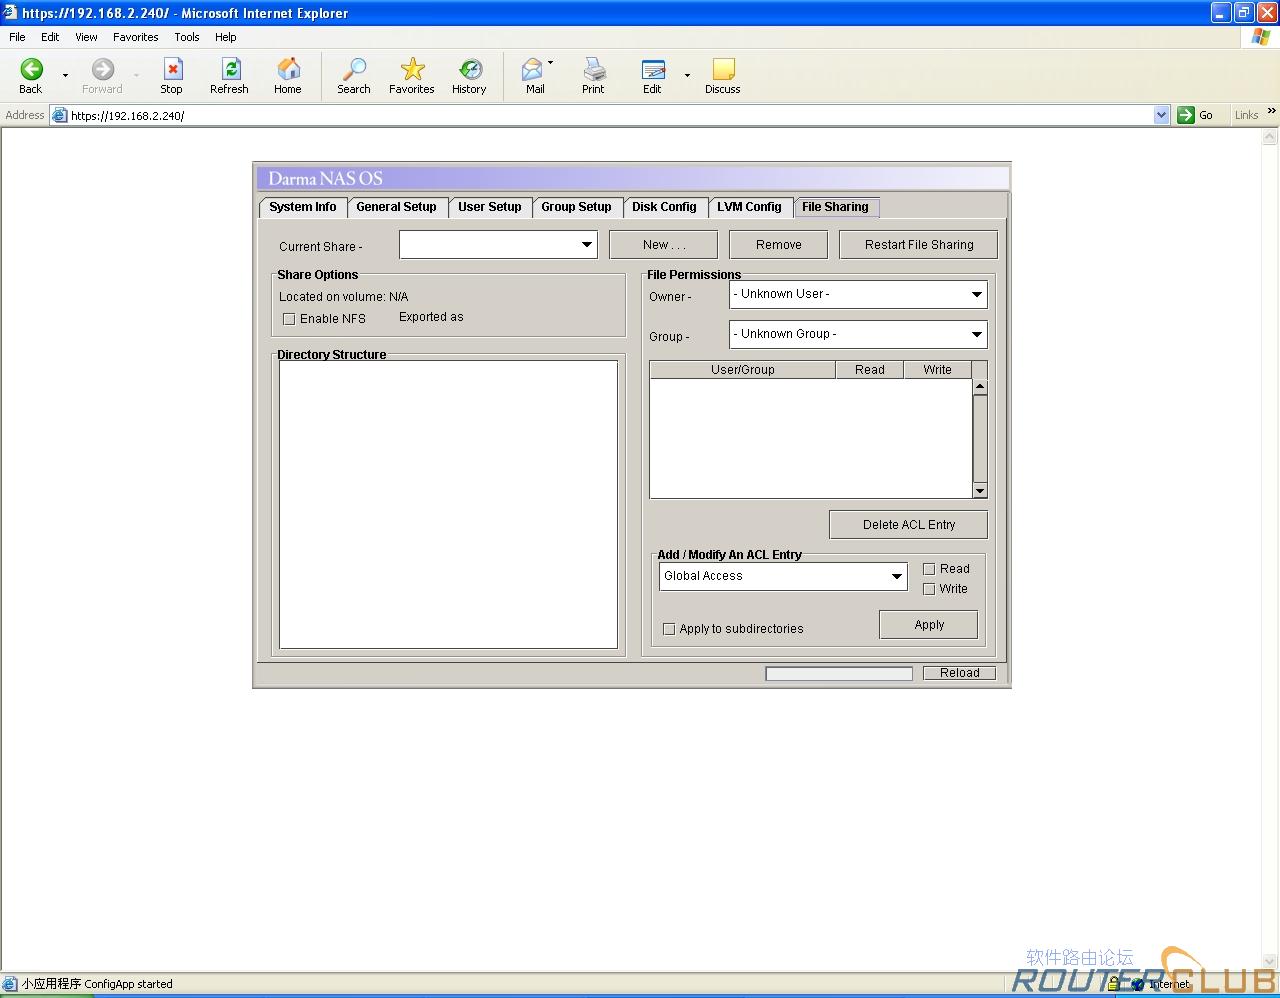
Task: Click the page icon in the address bar
Action: point(60,115)
